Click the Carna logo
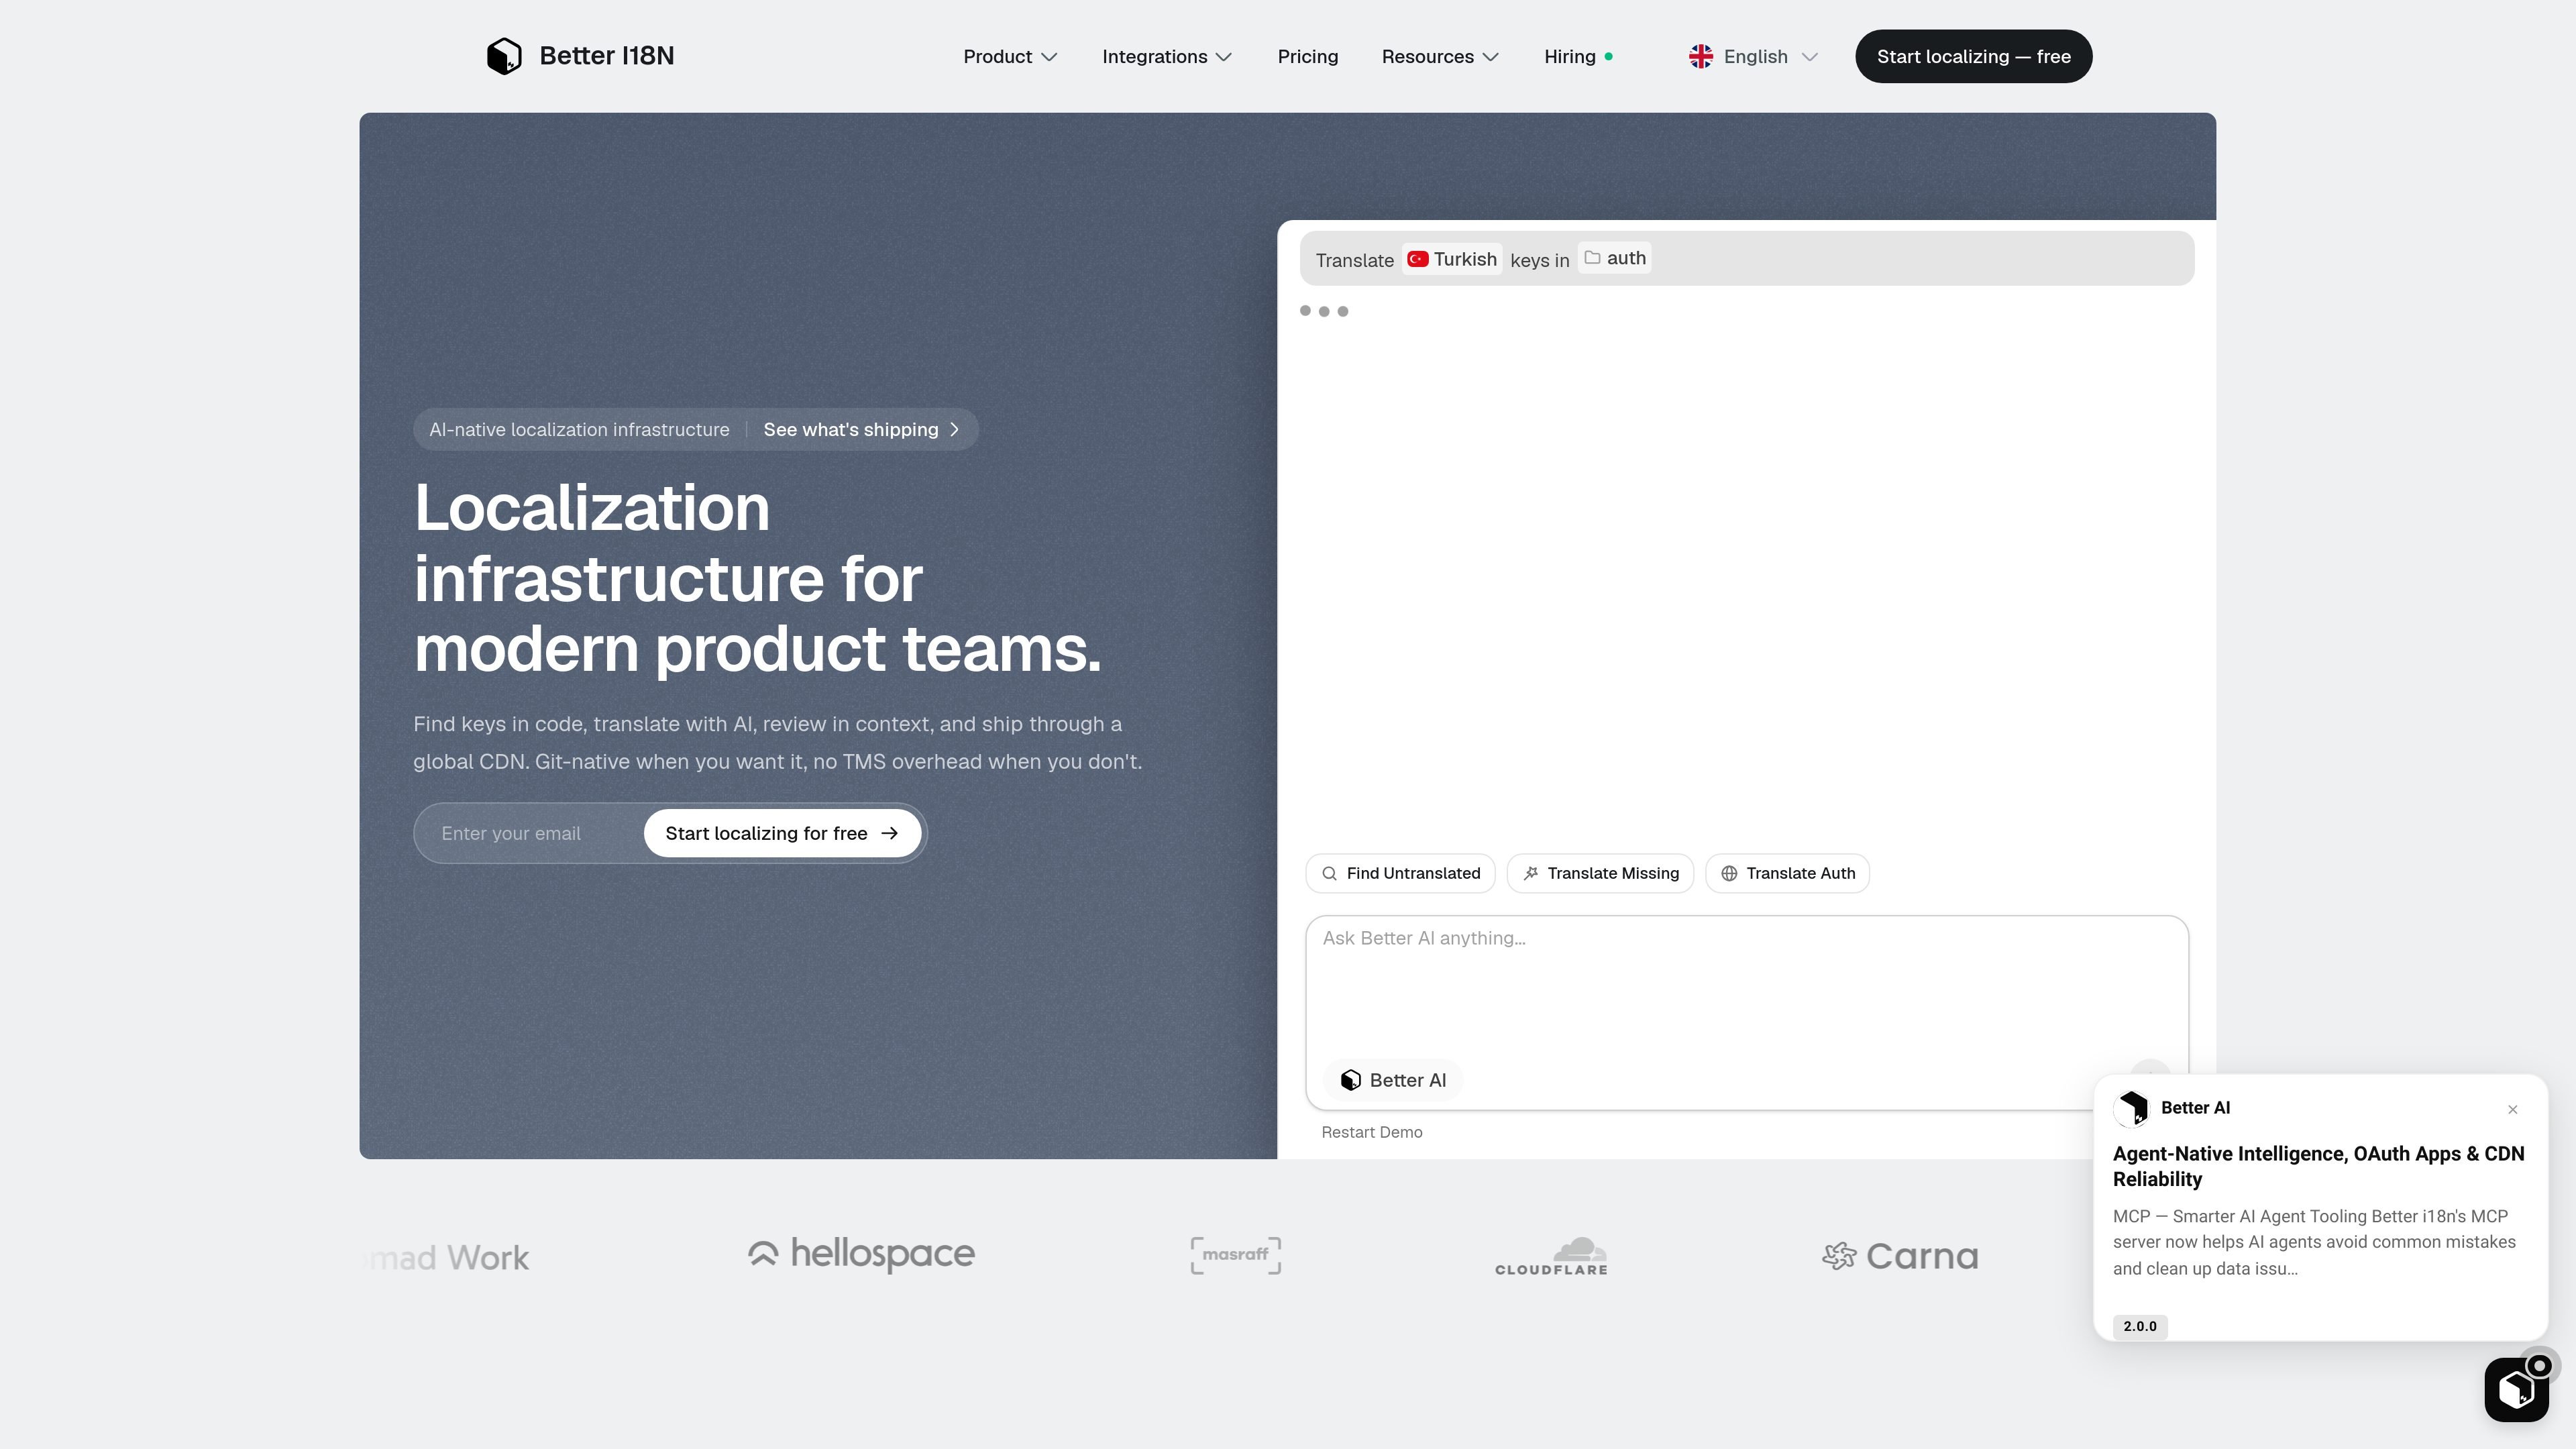Viewport: 2576px width, 1449px height. pos(1900,1256)
